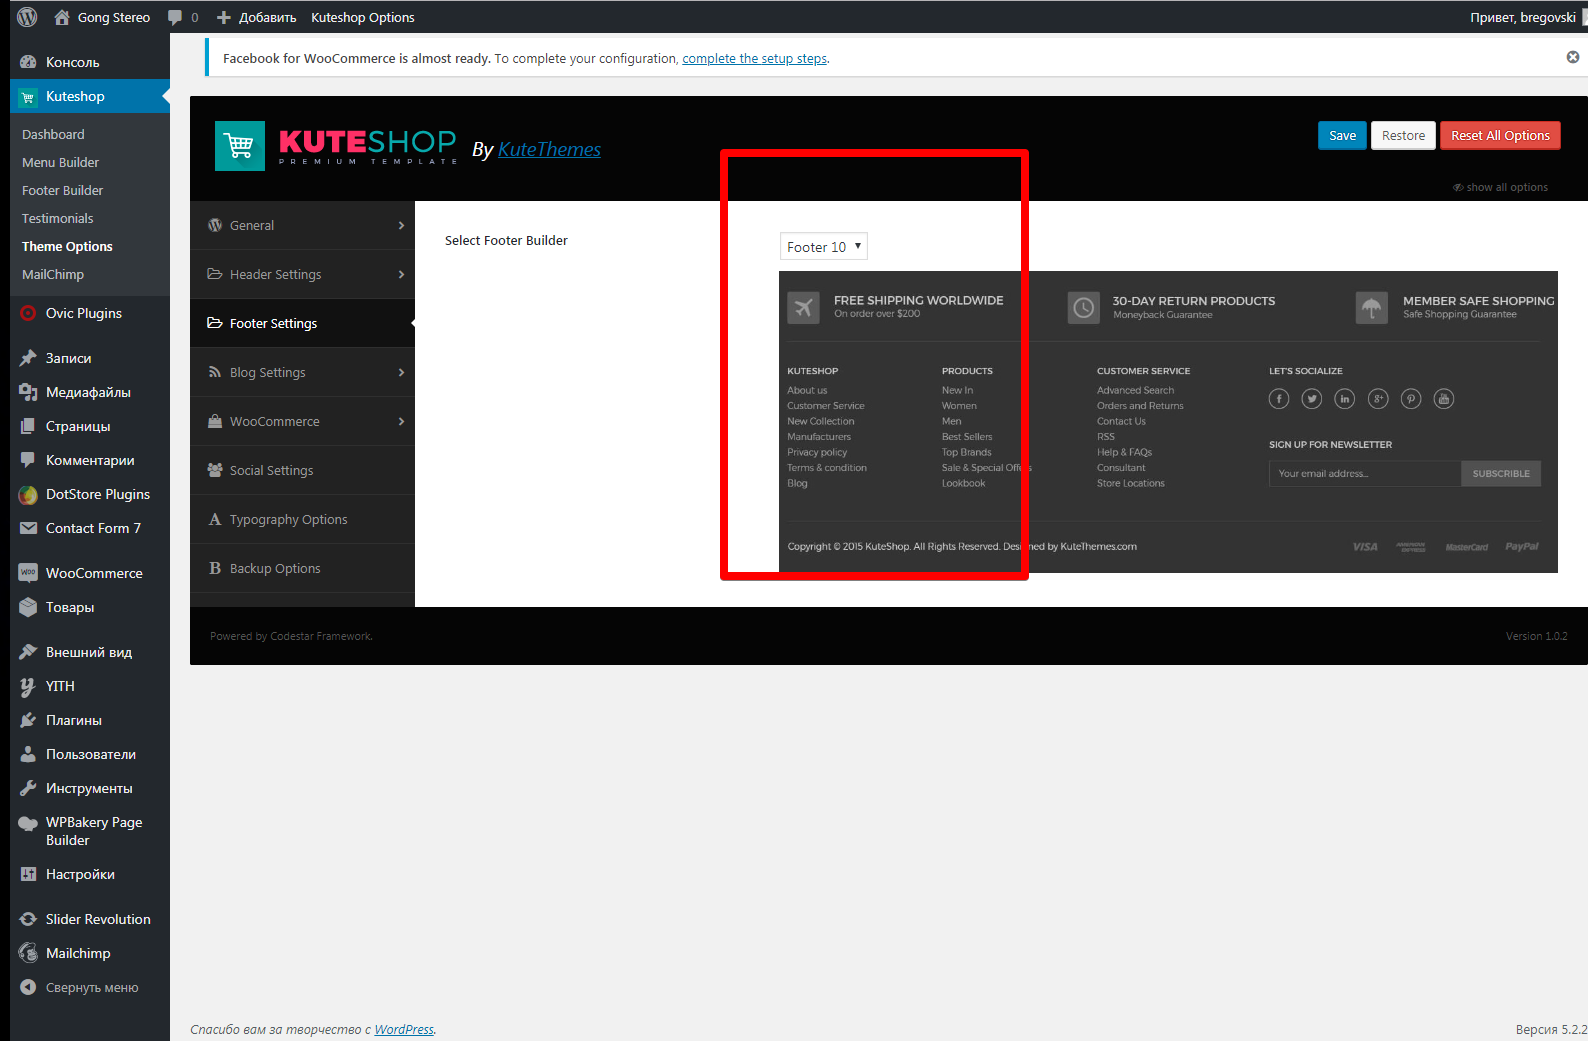Open the Gong Stereo site home icon
Viewport: 1588px width, 1041px height.
[x=62, y=17]
